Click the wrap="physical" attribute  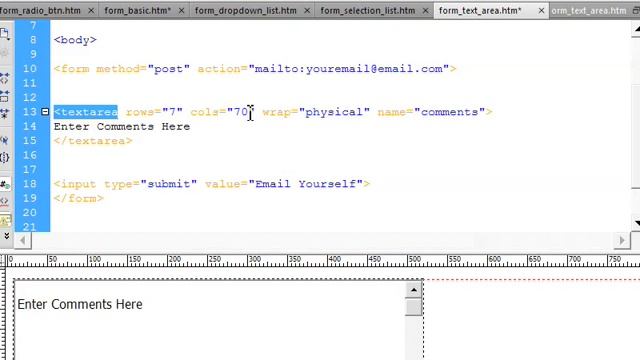coord(316,112)
